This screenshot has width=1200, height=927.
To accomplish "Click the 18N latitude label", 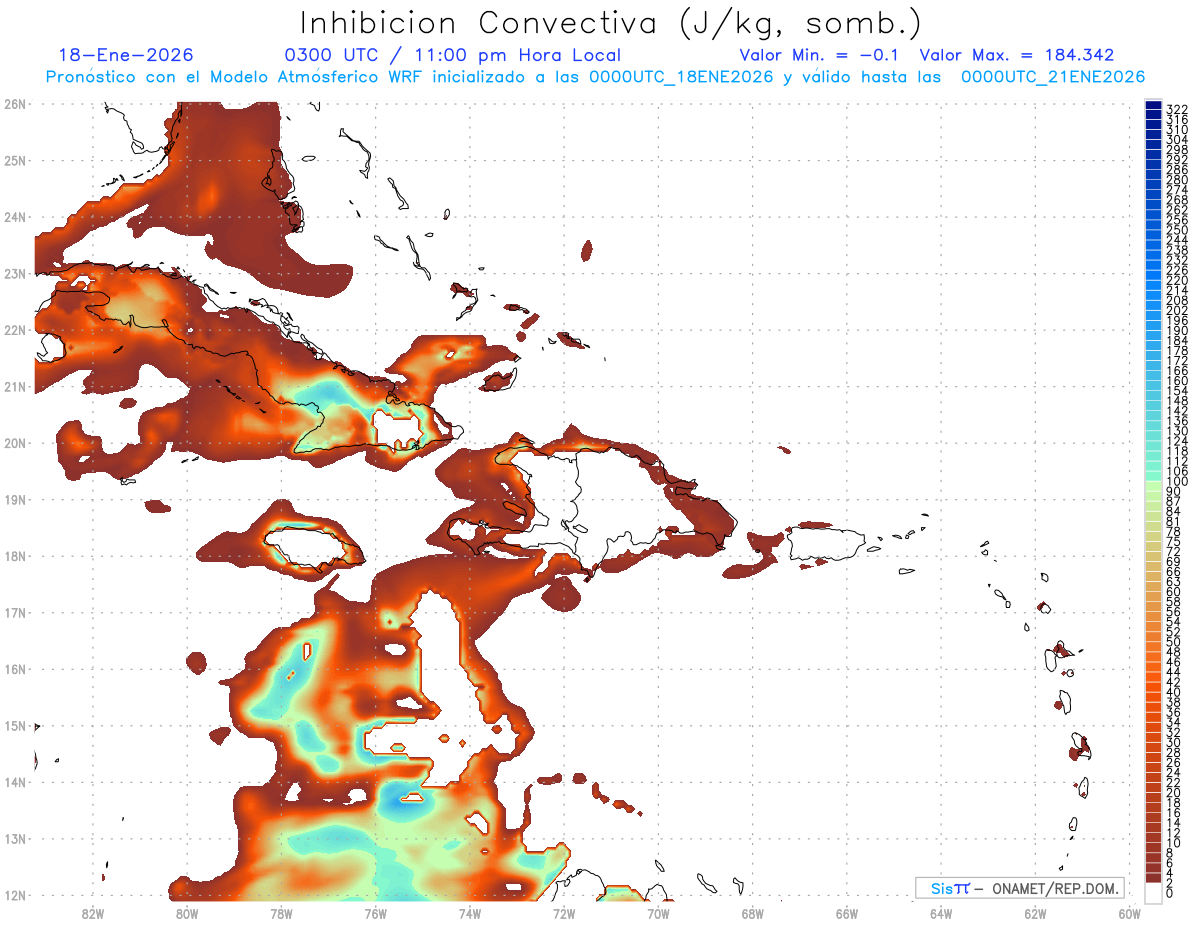I will pyautogui.click(x=15, y=555).
